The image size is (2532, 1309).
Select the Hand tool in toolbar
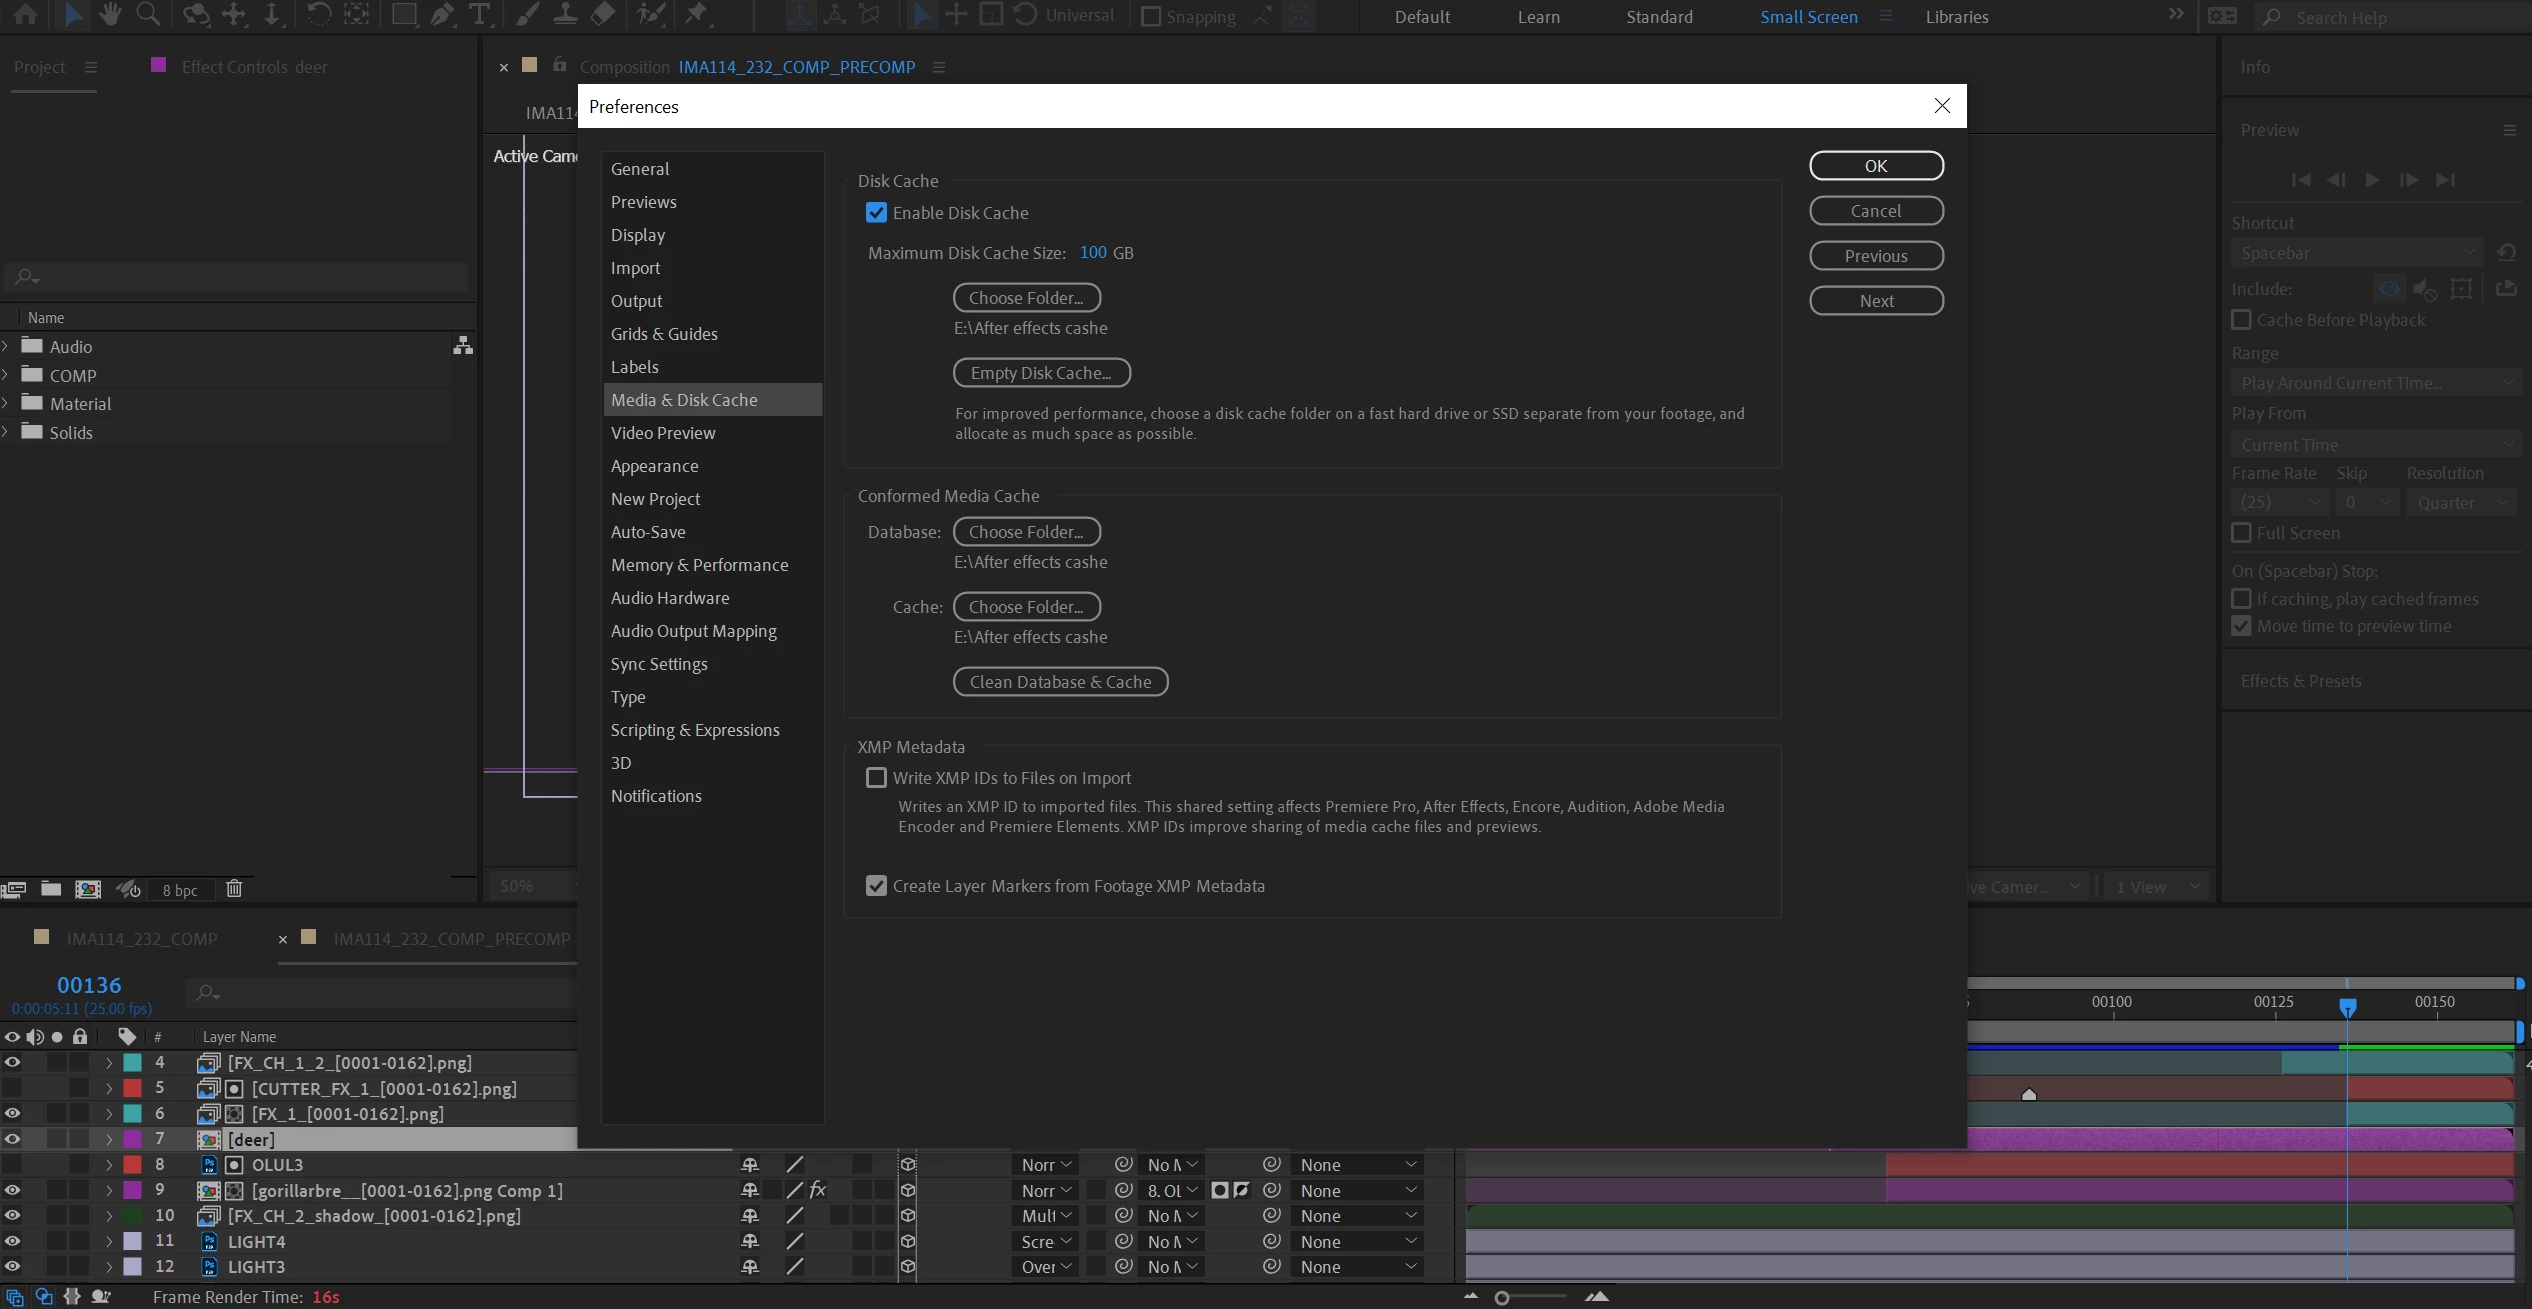point(110,14)
